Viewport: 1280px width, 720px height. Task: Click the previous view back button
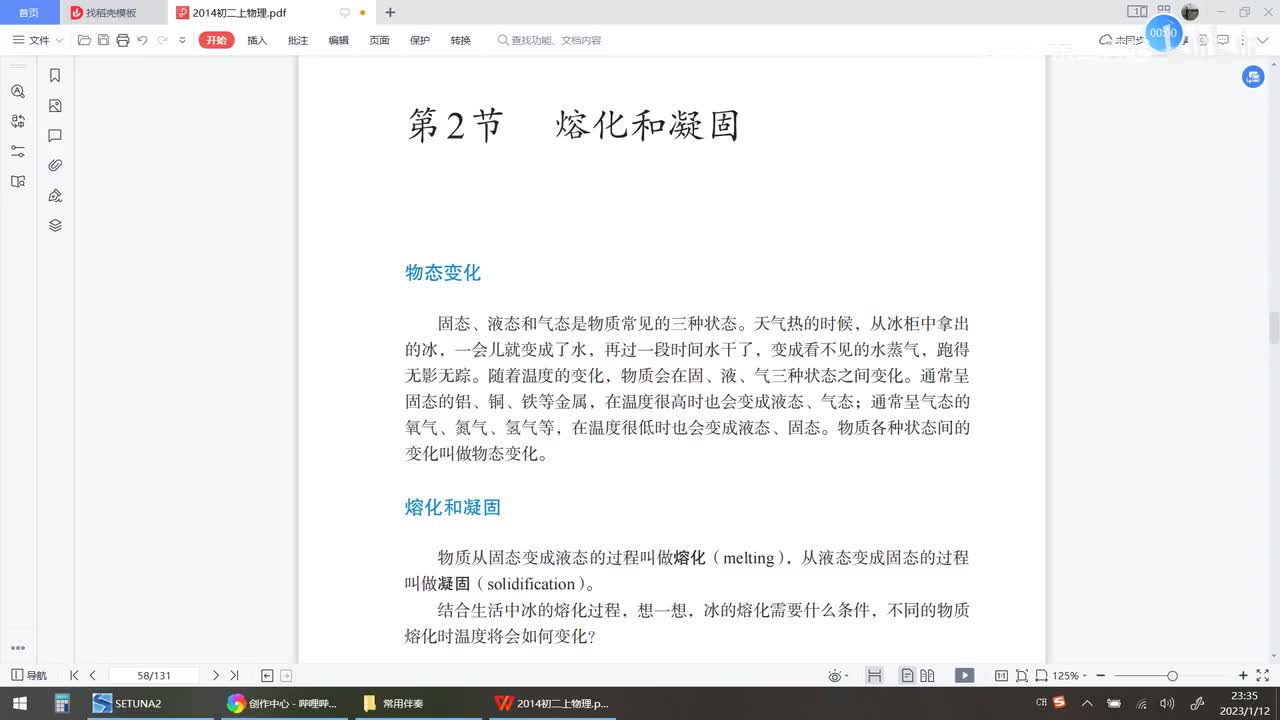[267, 676]
